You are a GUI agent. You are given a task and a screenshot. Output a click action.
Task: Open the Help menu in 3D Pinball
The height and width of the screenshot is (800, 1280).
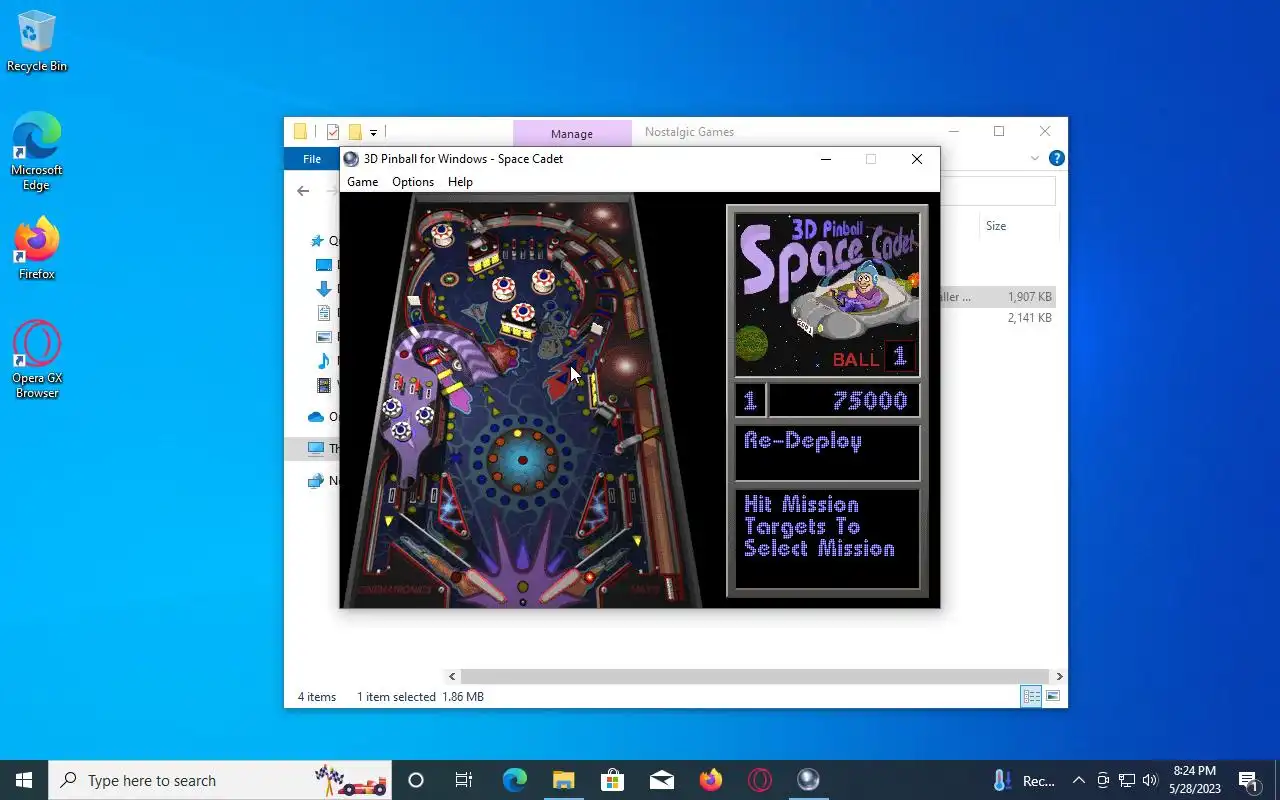pos(460,182)
